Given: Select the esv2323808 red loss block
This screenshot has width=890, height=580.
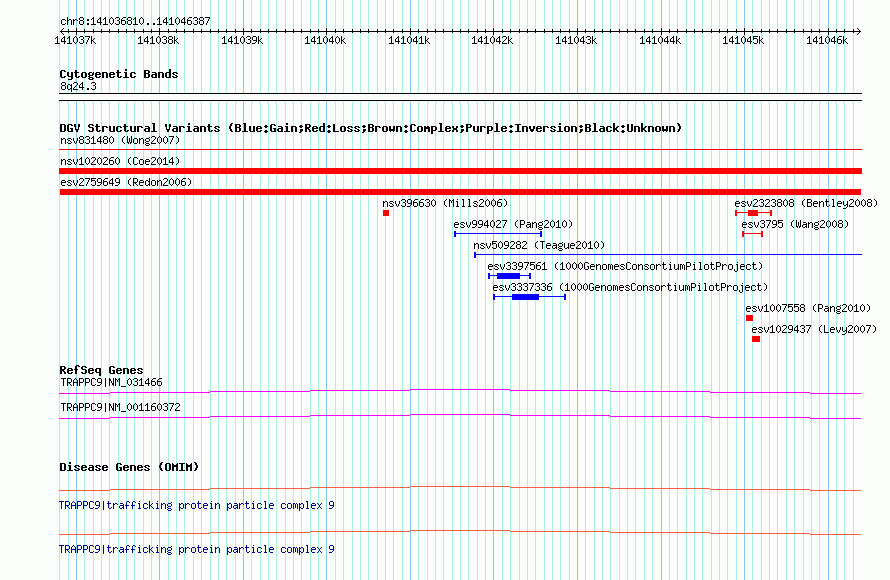Looking at the screenshot, I should (753, 213).
